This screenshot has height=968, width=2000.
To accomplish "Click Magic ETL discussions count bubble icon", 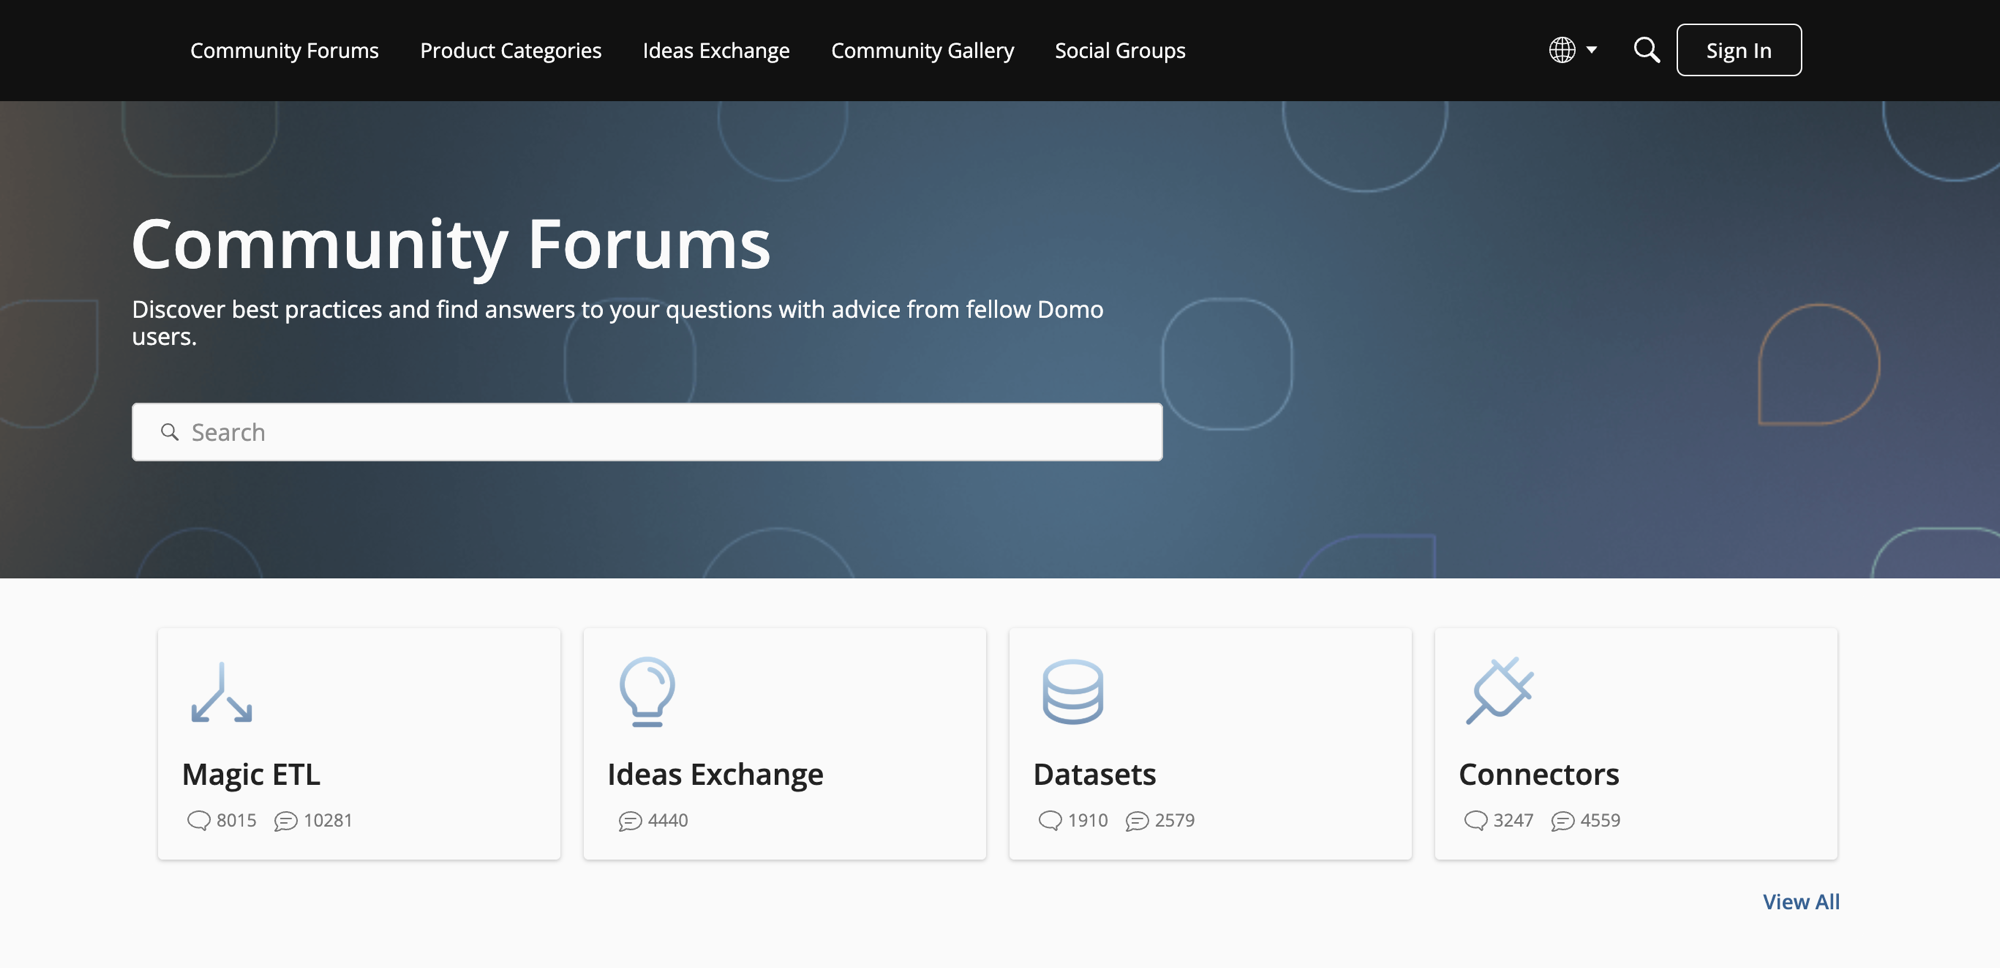I will coord(198,821).
